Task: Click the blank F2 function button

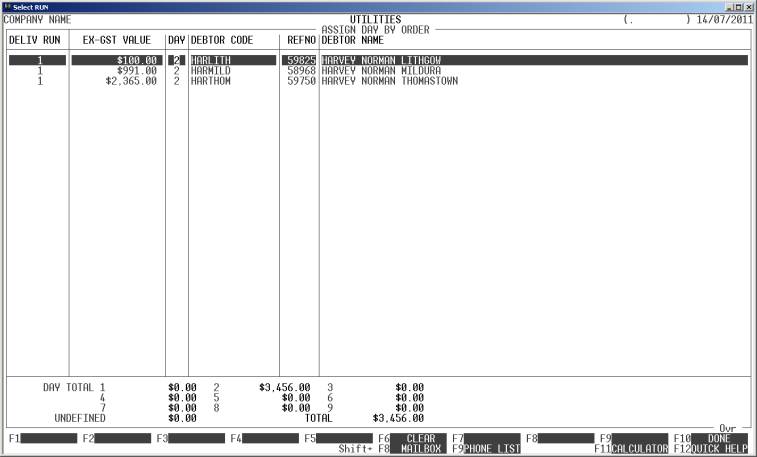Action: click(x=123, y=438)
